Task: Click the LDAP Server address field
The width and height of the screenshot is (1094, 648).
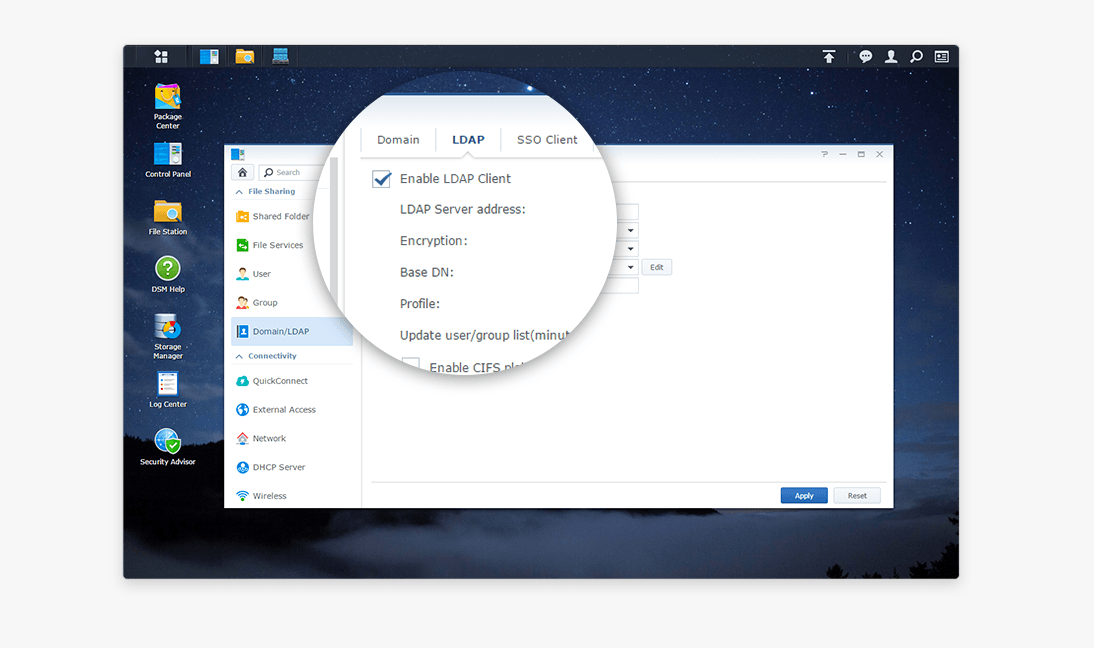Action: tap(626, 211)
